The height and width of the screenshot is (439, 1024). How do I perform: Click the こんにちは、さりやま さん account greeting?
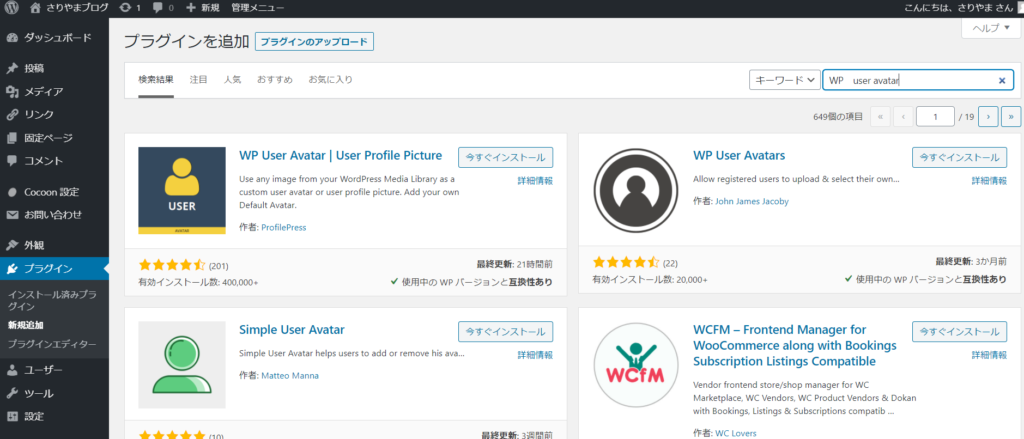pyautogui.click(x=959, y=8)
